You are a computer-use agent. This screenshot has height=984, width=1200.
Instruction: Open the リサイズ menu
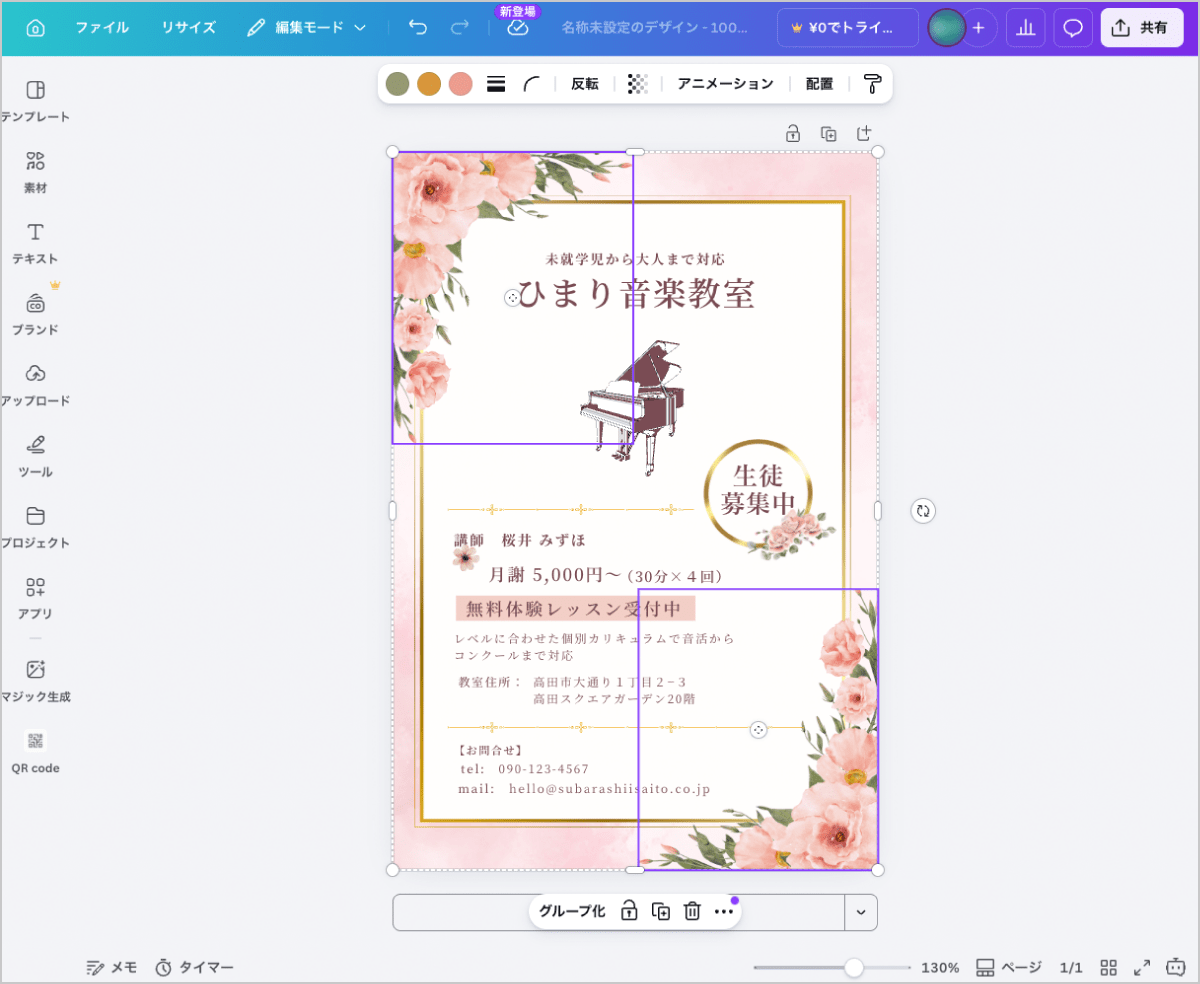[x=187, y=28]
